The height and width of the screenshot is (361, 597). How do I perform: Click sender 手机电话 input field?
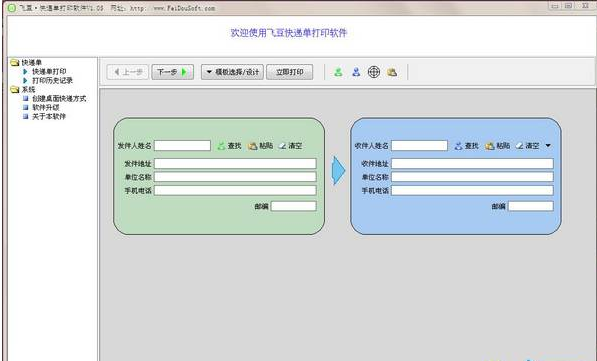point(235,190)
